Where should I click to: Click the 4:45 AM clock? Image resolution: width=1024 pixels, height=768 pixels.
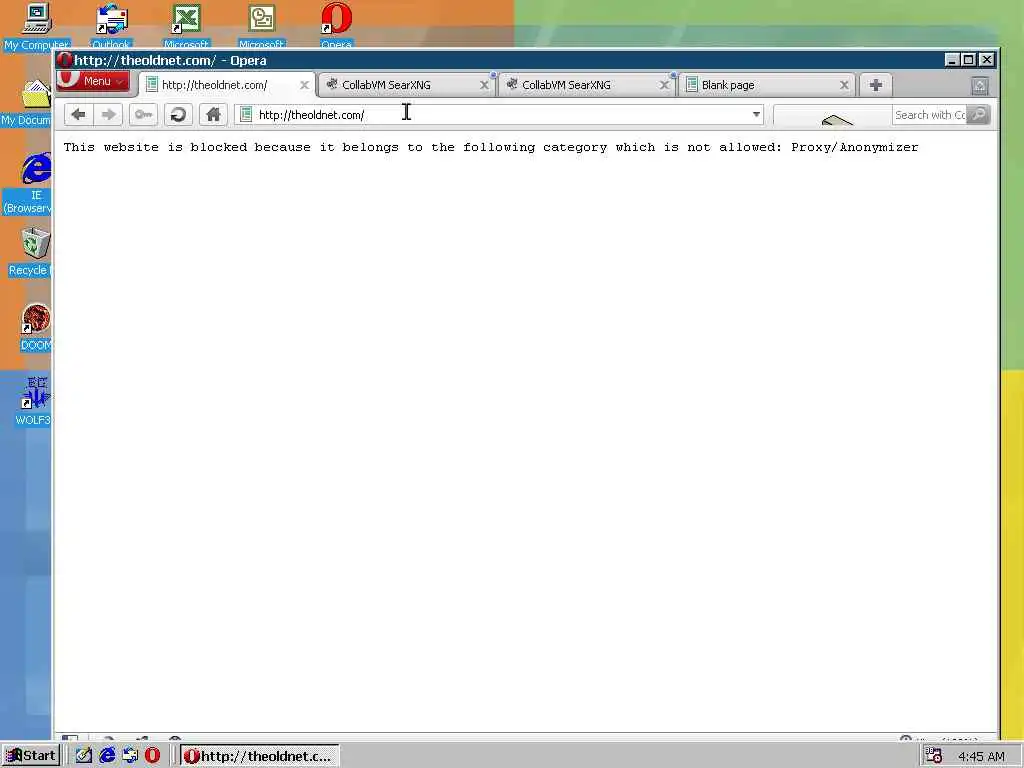981,756
